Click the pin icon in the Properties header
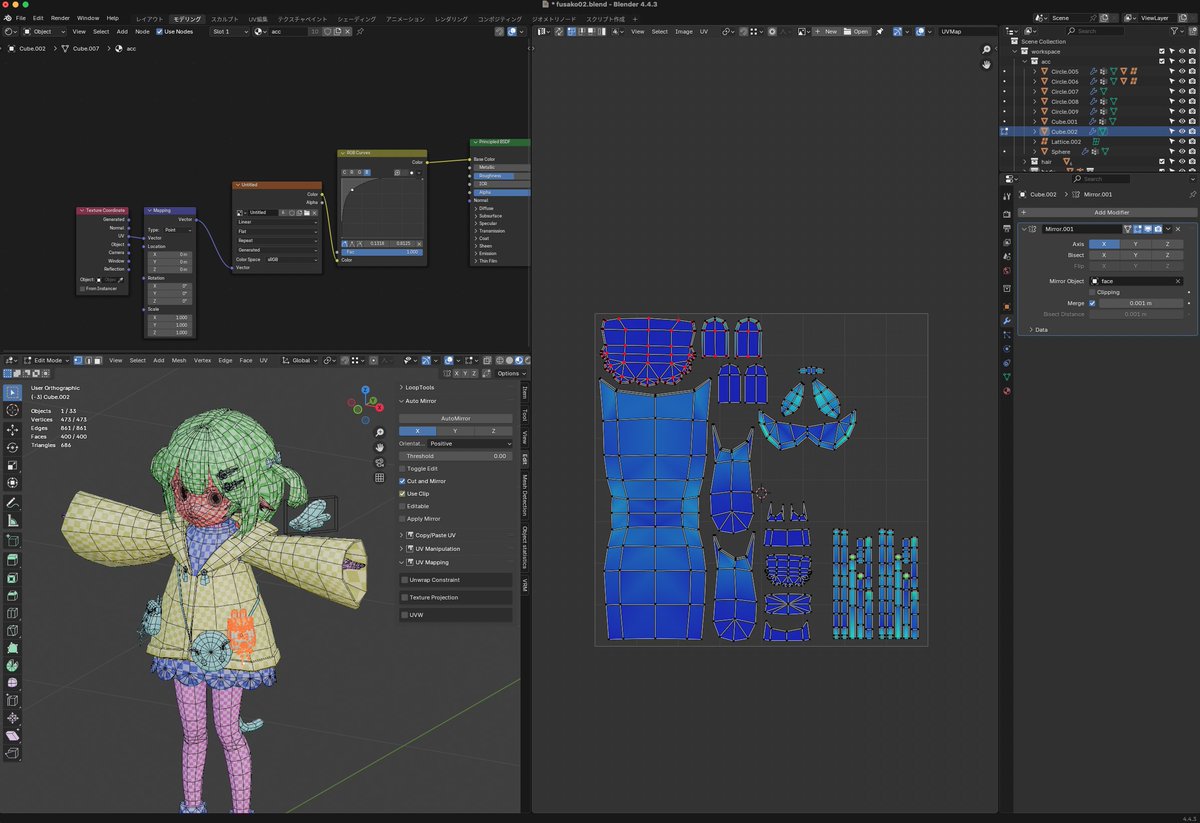 pos(1192,194)
